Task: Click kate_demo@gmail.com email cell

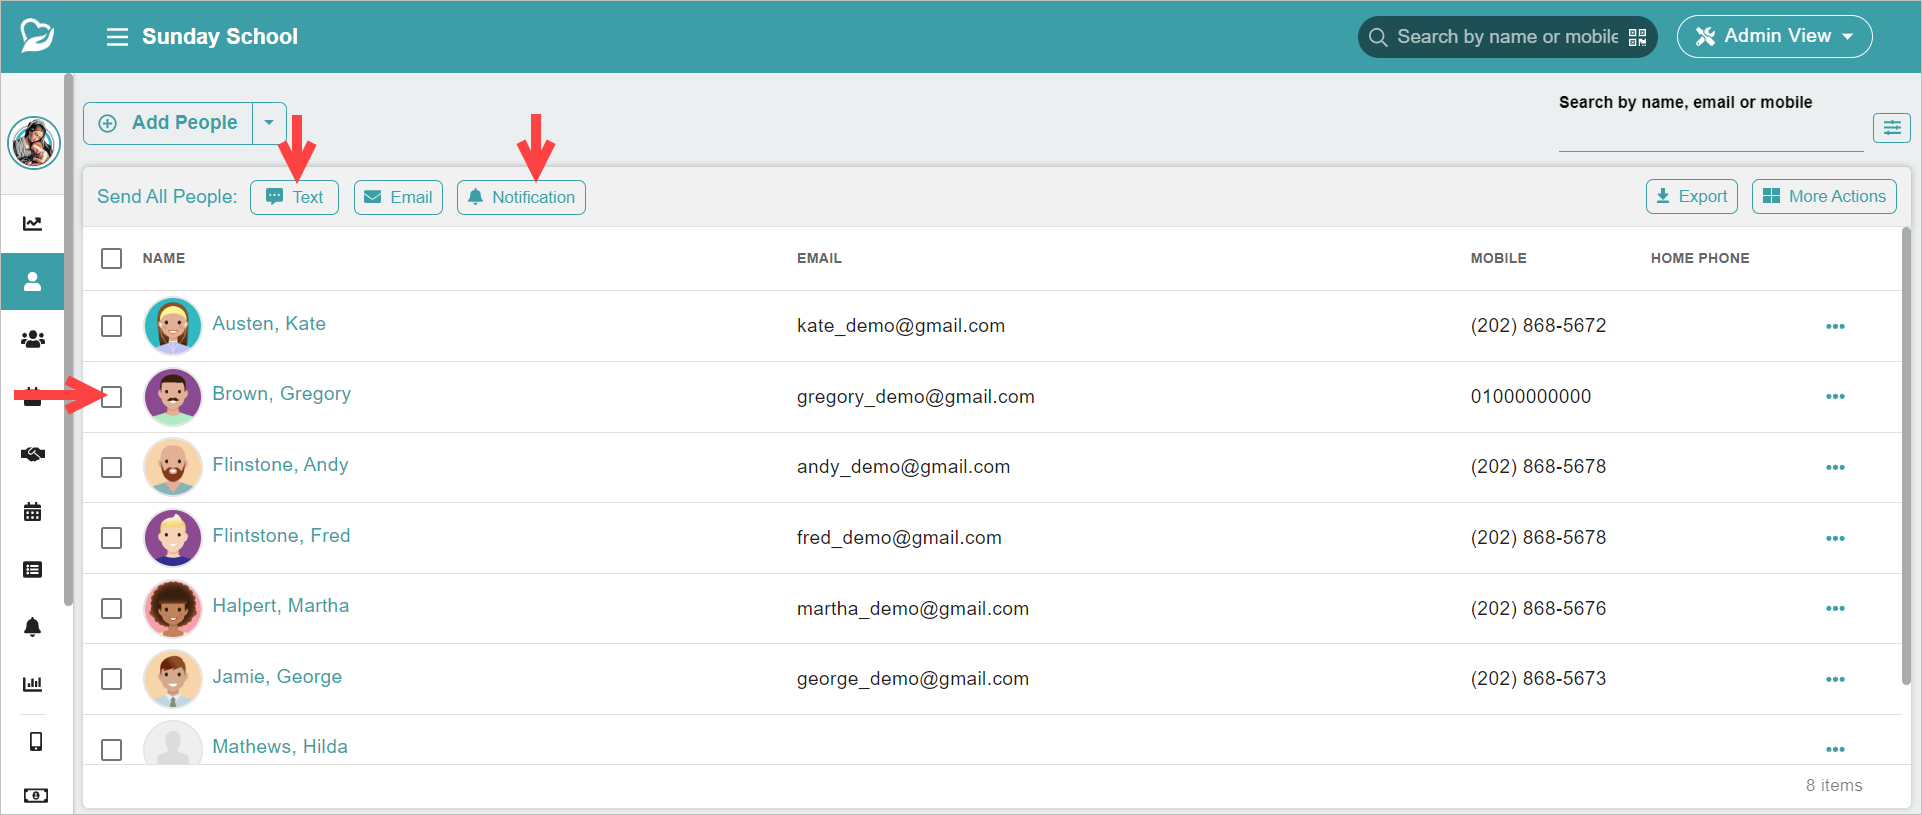Action: click(901, 326)
